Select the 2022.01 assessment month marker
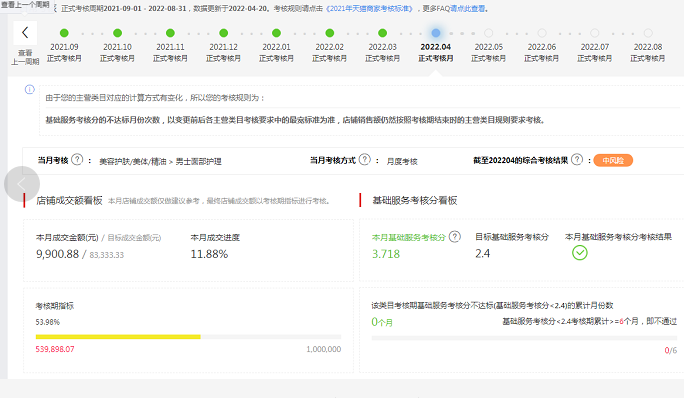Screen dimensions: 684x398 click(x=277, y=33)
